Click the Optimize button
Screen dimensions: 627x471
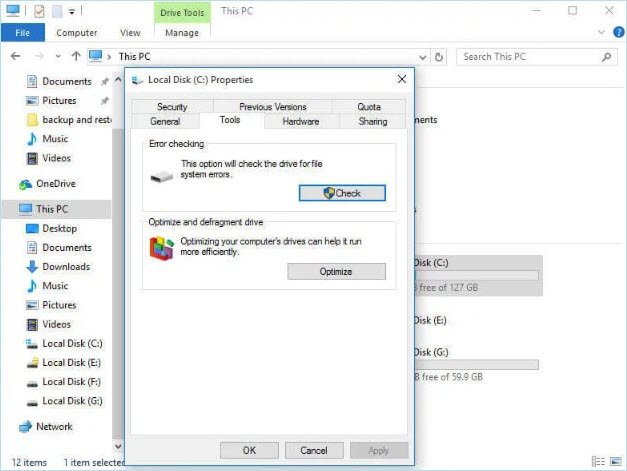pos(335,271)
